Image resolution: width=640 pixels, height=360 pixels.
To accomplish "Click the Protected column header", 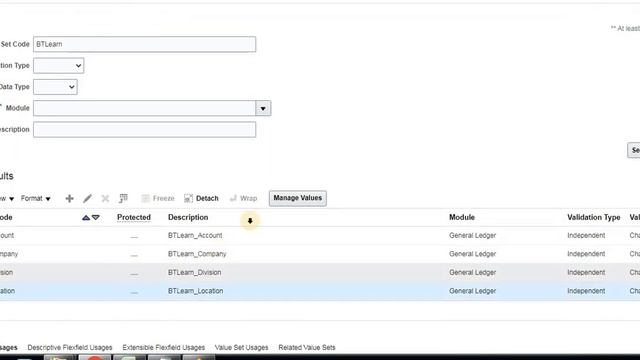I will [x=134, y=218].
